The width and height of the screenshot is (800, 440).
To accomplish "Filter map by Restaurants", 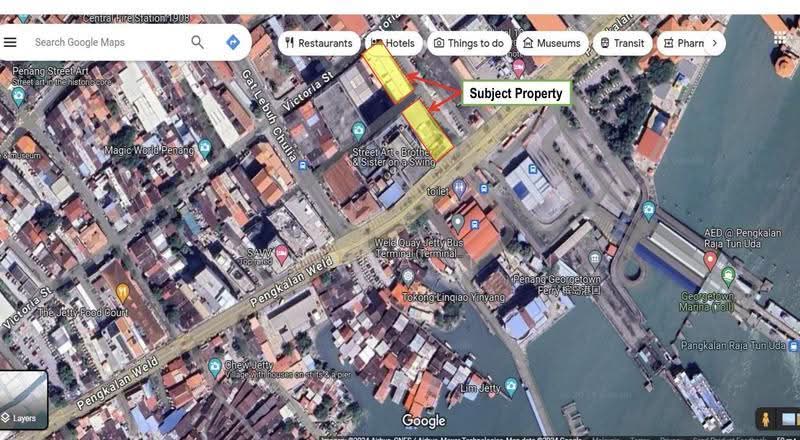I will pos(319,43).
